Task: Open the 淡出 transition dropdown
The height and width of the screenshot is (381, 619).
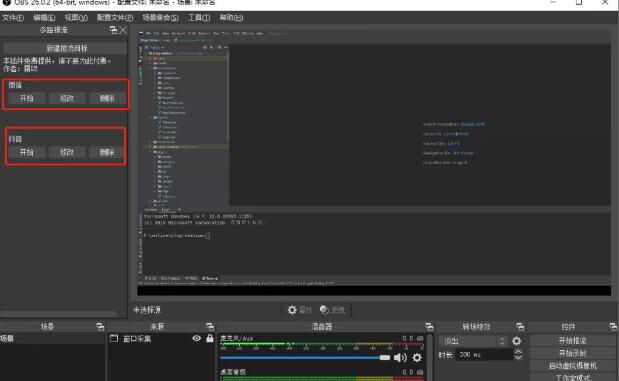Action: pyautogui.click(x=472, y=341)
